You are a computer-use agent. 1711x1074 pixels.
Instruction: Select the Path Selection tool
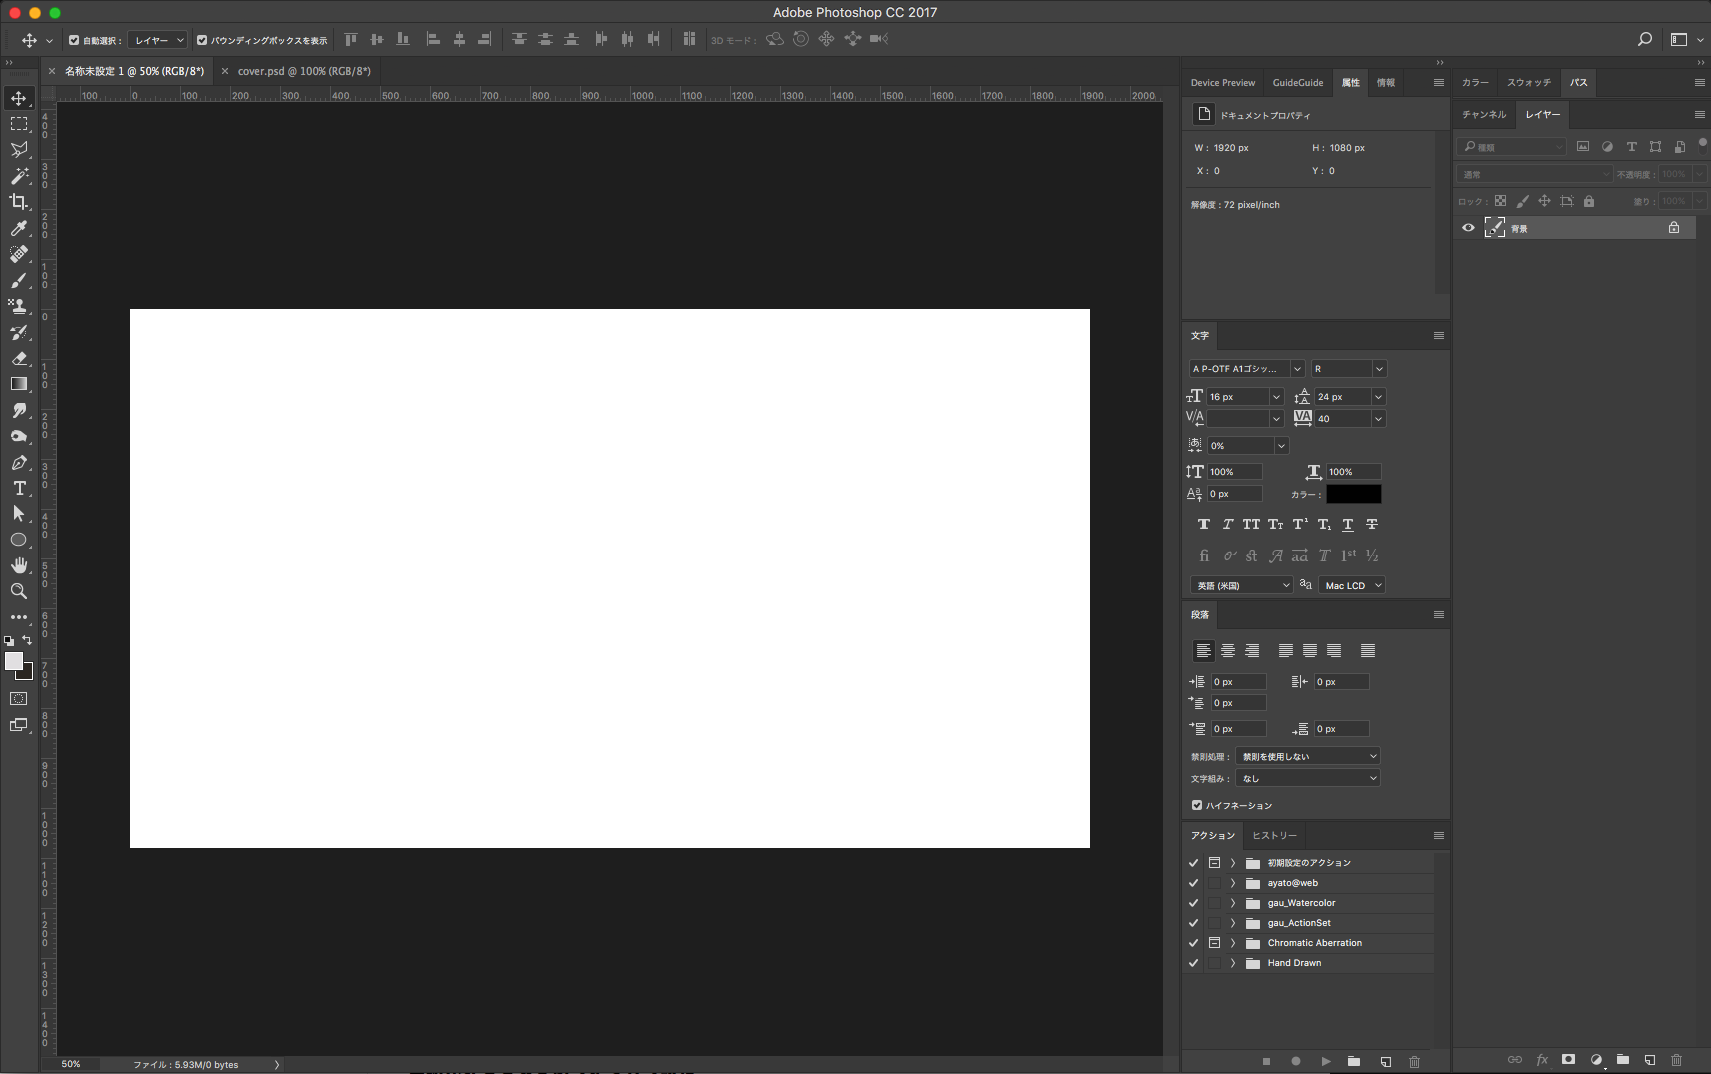tap(19, 514)
